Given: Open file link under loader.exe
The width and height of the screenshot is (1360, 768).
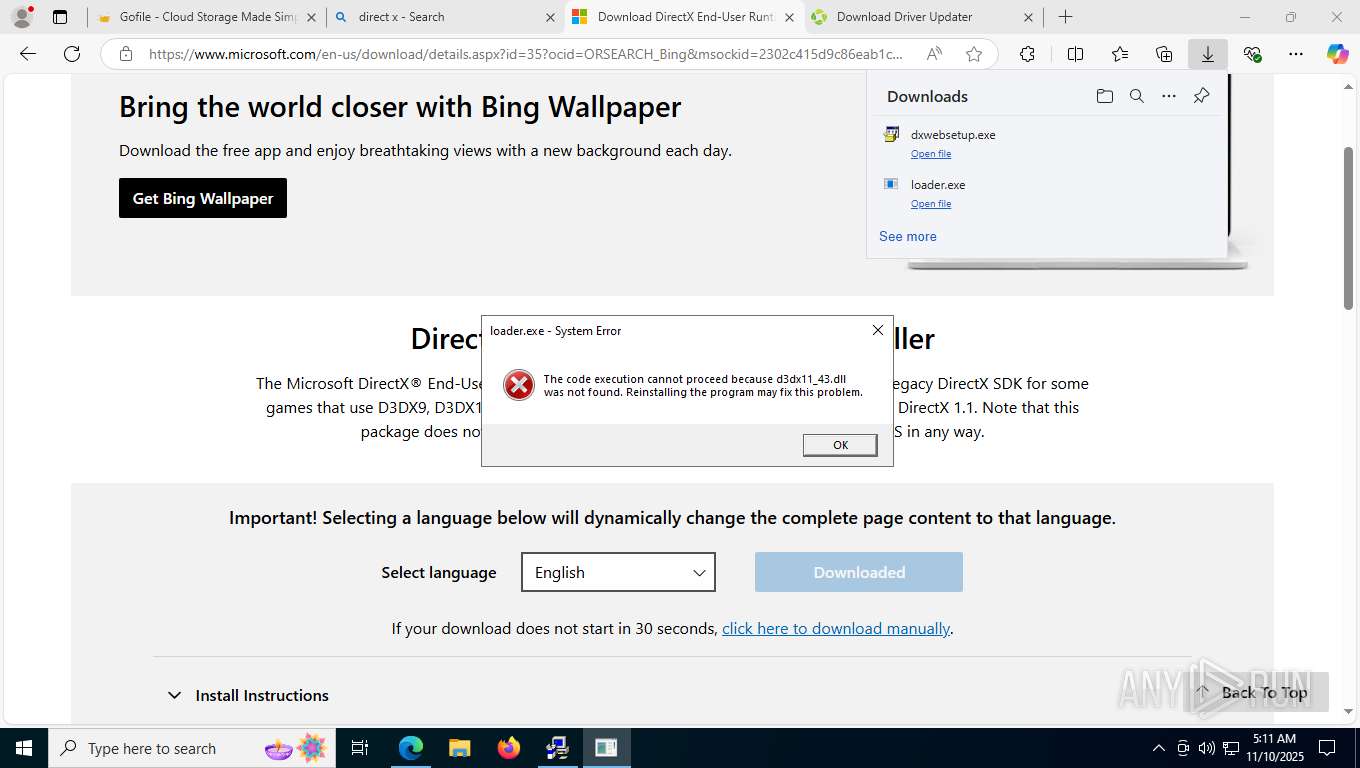Looking at the screenshot, I should (x=931, y=204).
